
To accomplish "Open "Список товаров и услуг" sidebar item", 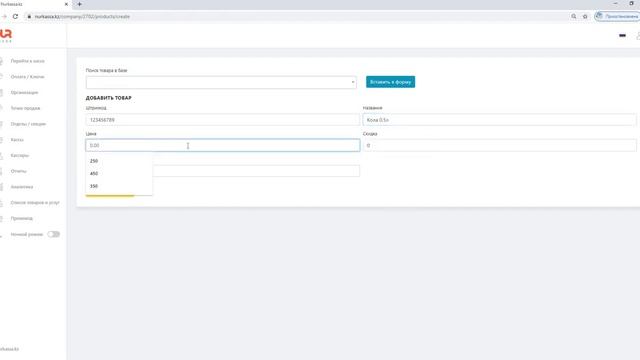I will coord(35,202).
